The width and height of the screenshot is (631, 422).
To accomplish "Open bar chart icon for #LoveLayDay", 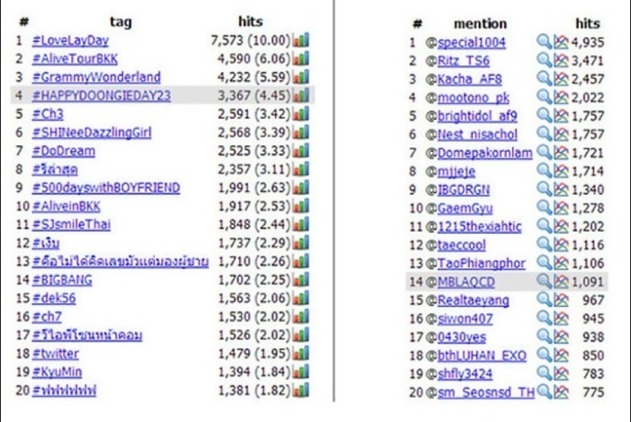I will click(301, 40).
